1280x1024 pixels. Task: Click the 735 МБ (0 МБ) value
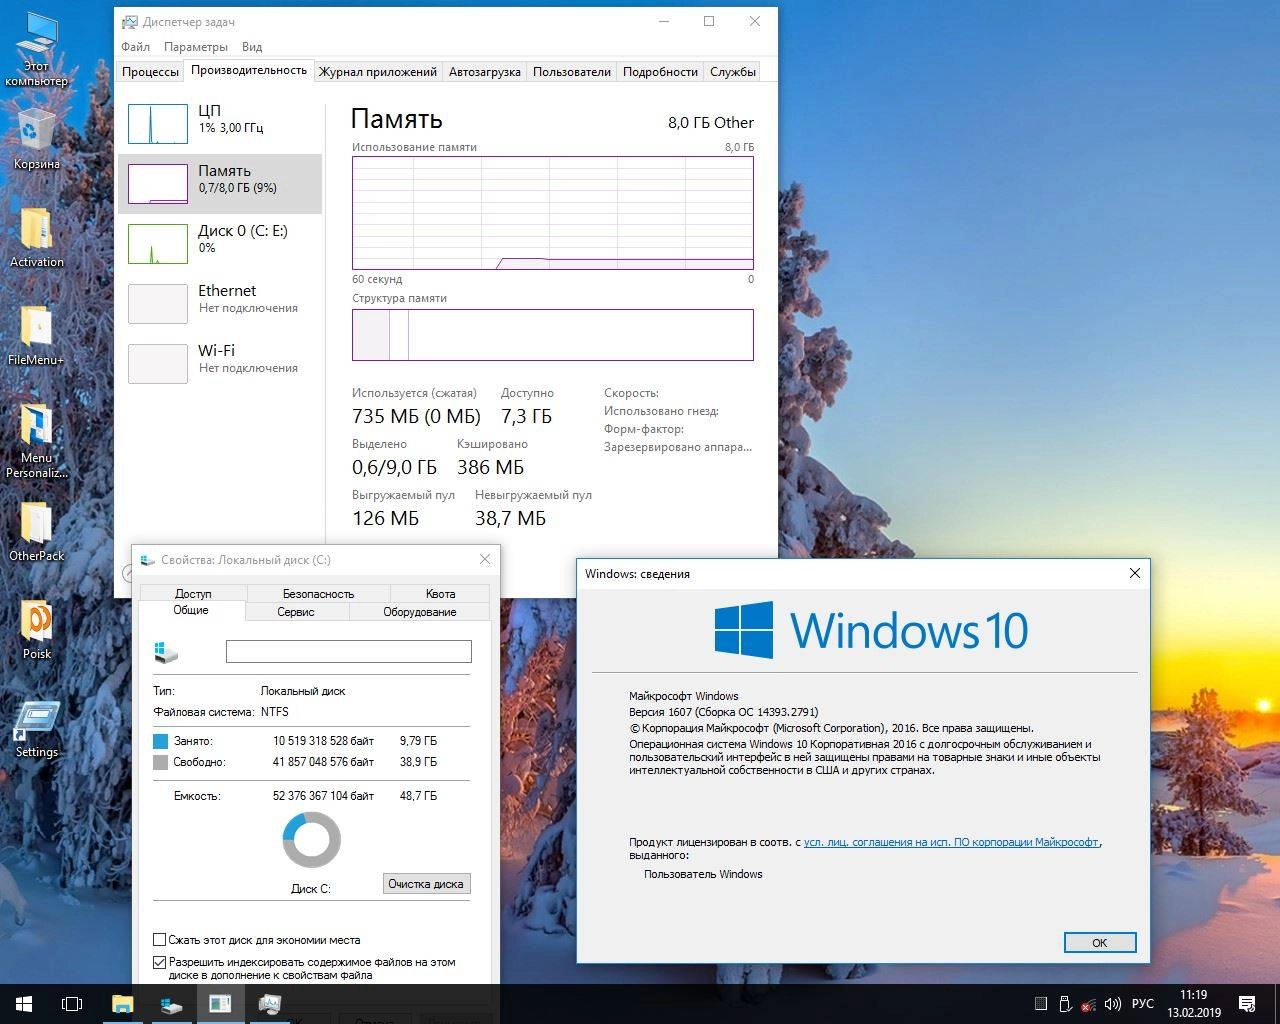pos(416,417)
